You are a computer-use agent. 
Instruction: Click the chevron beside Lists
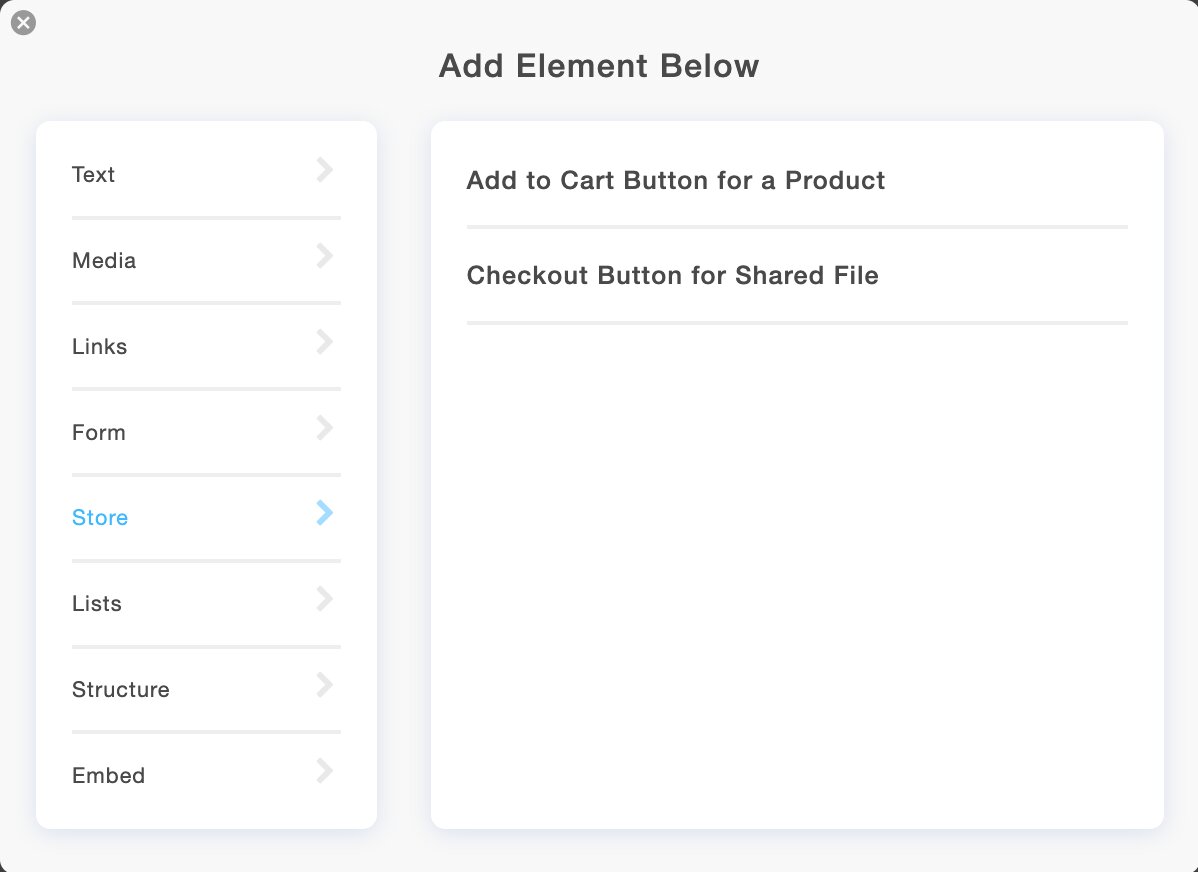point(325,599)
